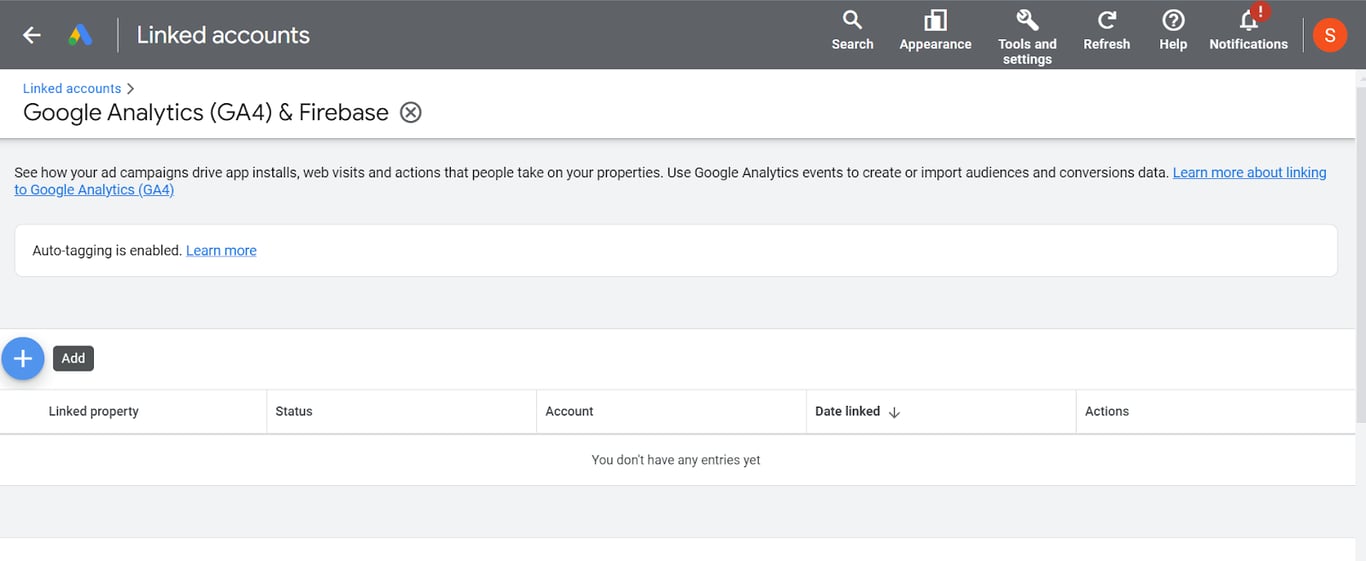Viewport: 1366px width, 561px height.
Task: Click the Actions column header
Action: tap(1107, 411)
